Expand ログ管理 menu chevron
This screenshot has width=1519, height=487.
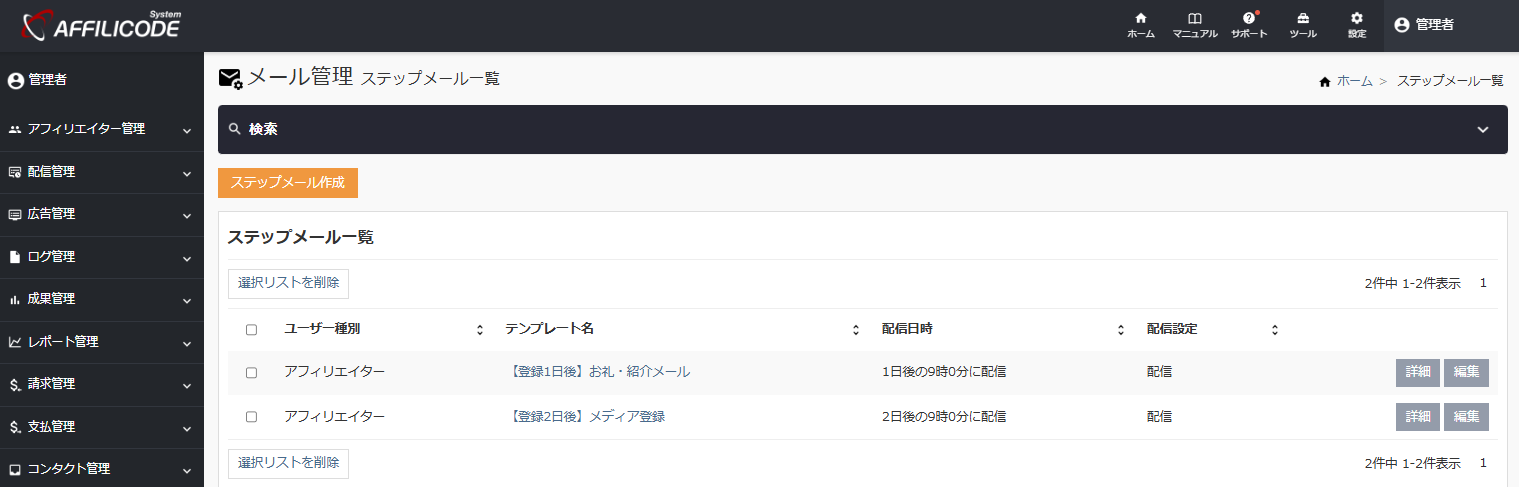187,258
